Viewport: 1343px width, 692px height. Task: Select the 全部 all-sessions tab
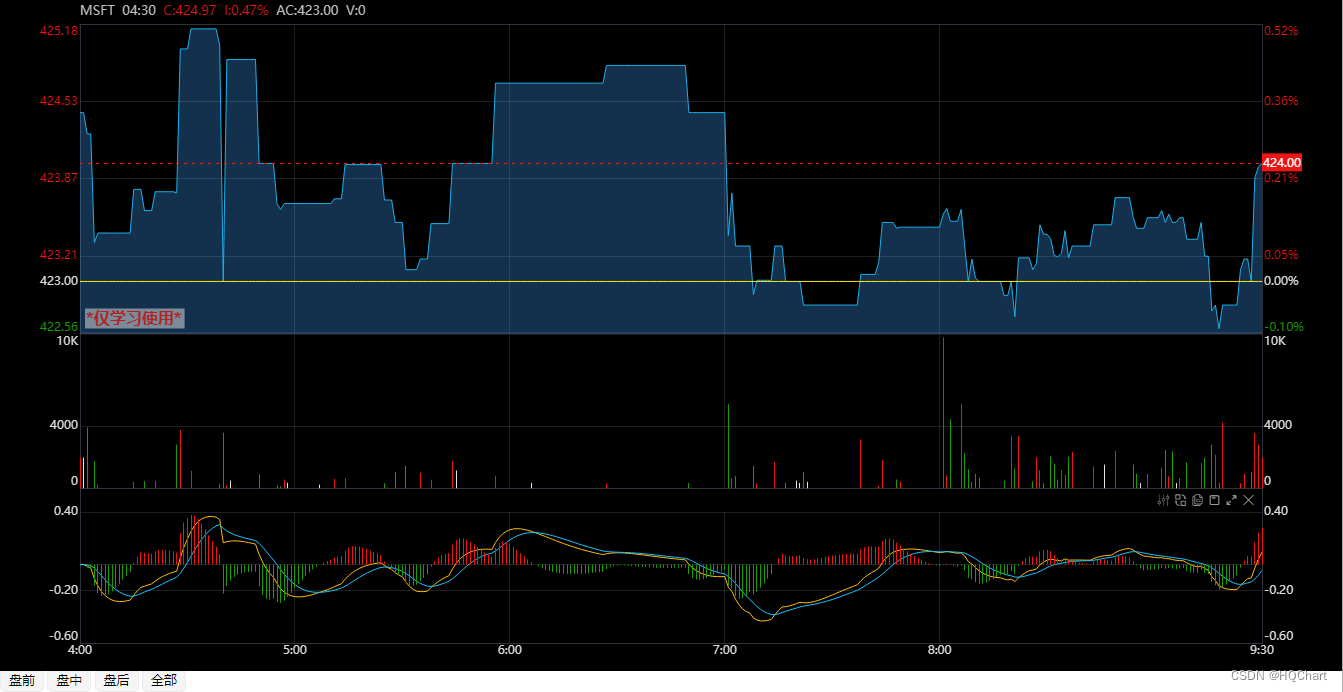(164, 681)
